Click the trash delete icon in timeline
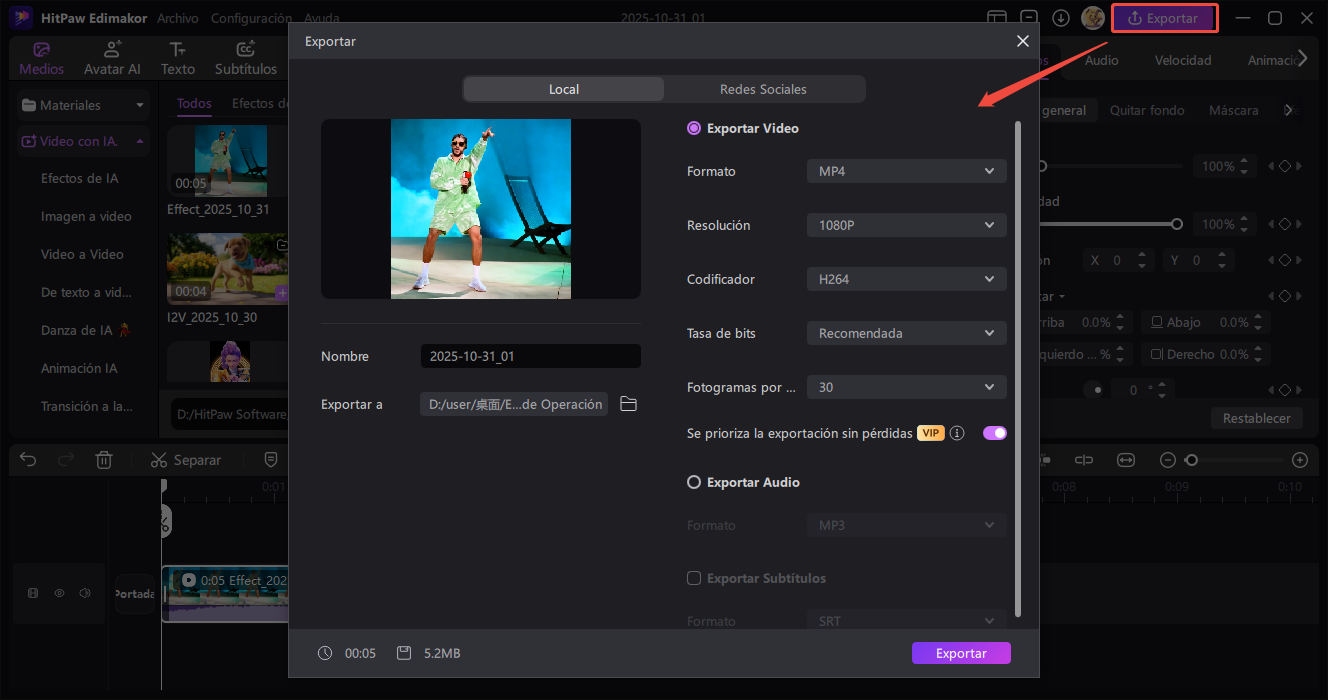 [104, 460]
